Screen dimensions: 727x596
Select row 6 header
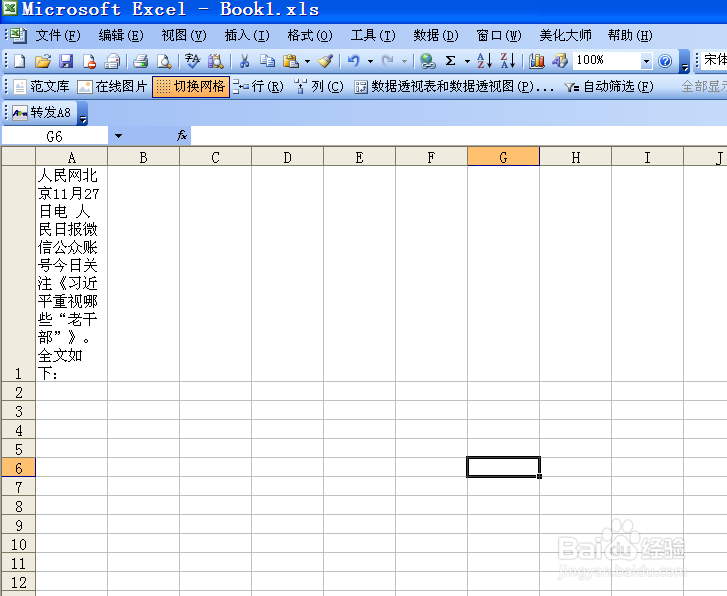(19, 468)
